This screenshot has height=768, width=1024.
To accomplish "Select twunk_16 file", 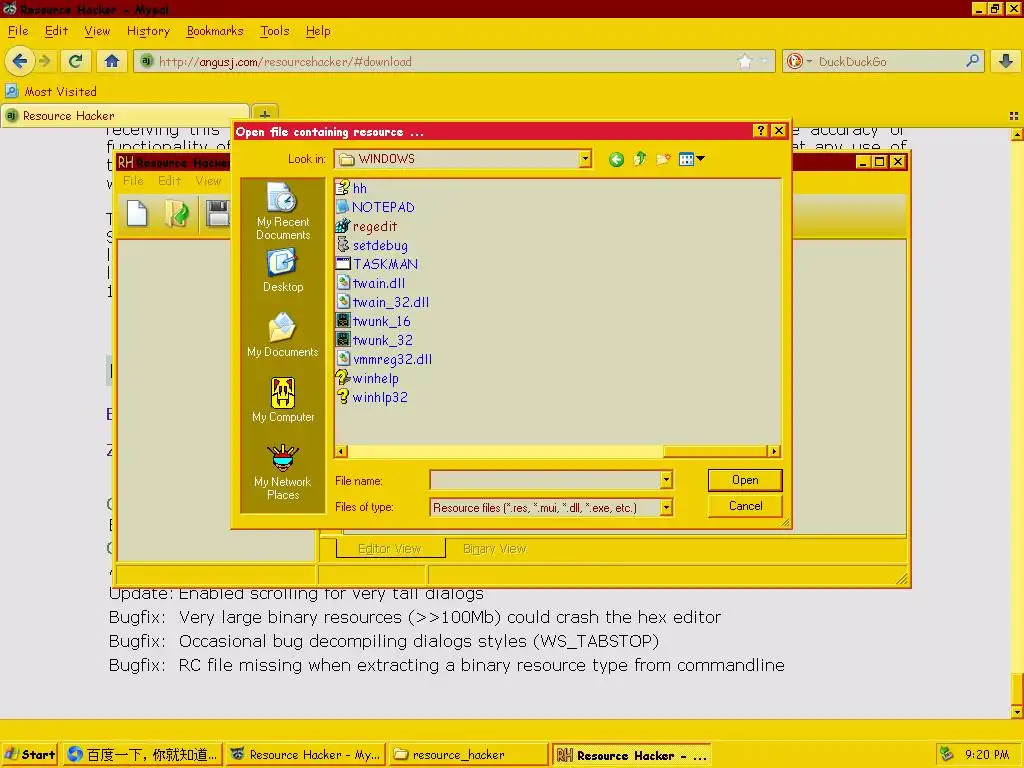I will click(373, 321).
